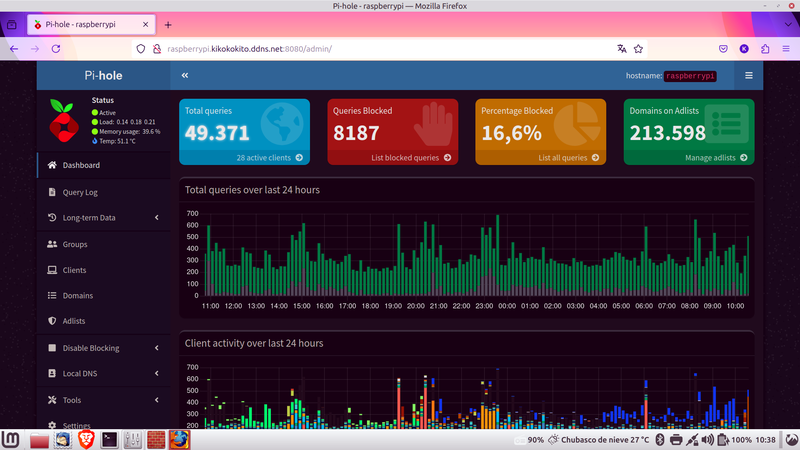Click the Client activity over last 24 hours chart

[466, 395]
